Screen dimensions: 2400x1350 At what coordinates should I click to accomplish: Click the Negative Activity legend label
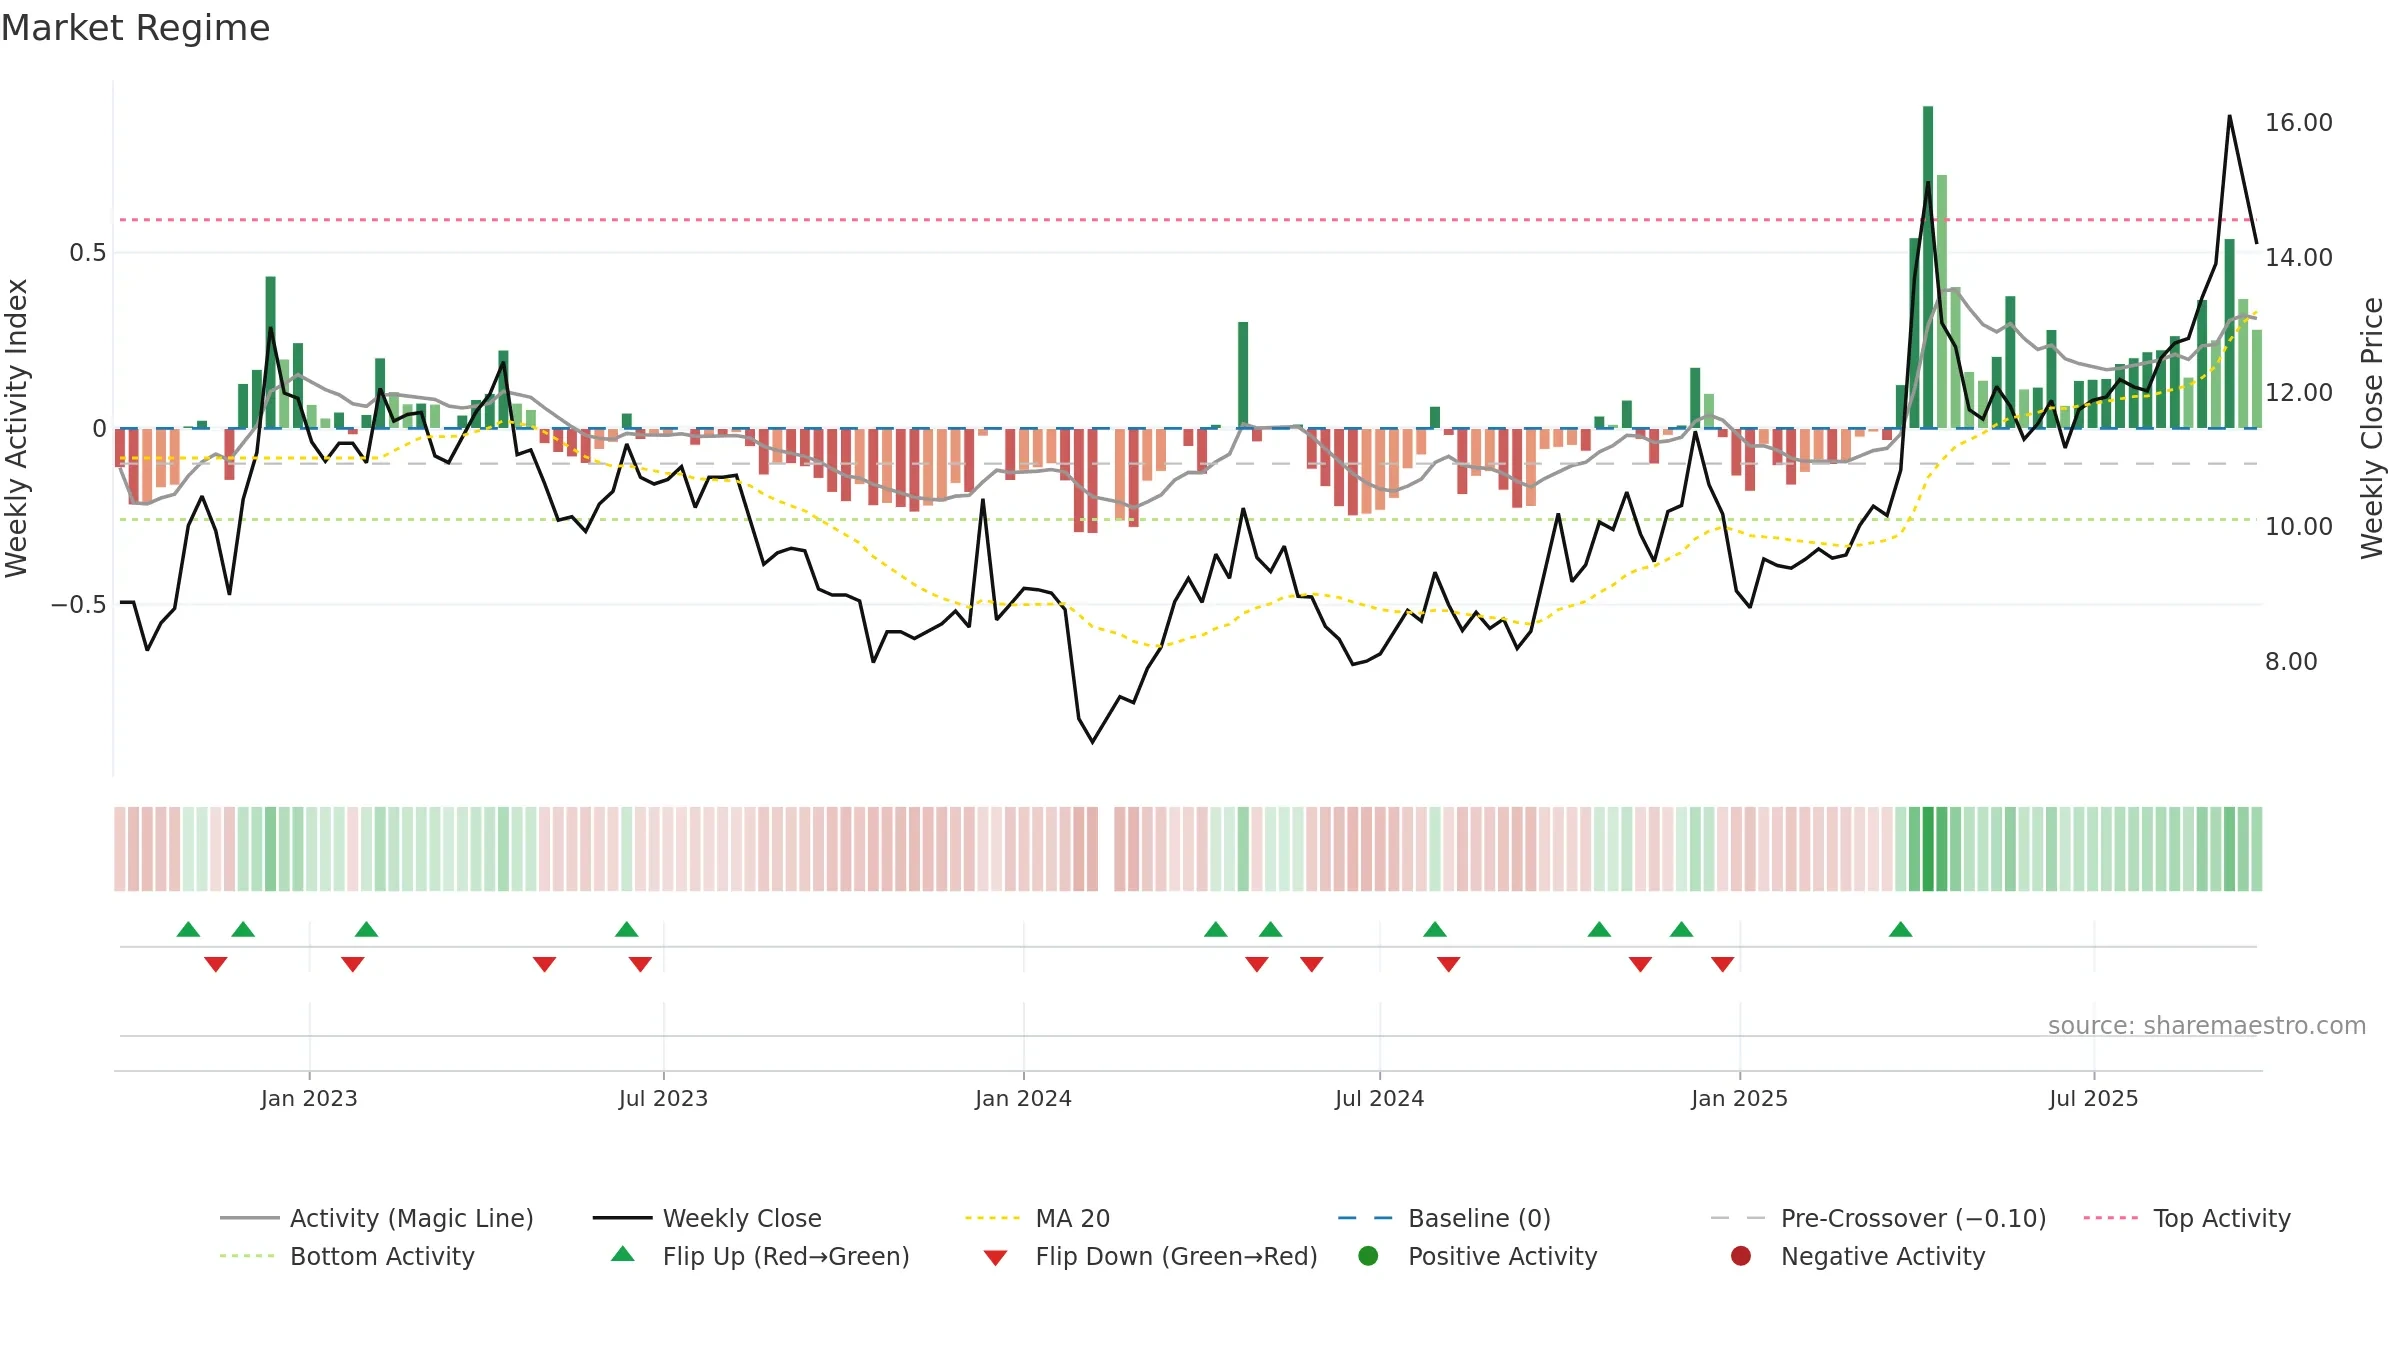[1882, 1256]
